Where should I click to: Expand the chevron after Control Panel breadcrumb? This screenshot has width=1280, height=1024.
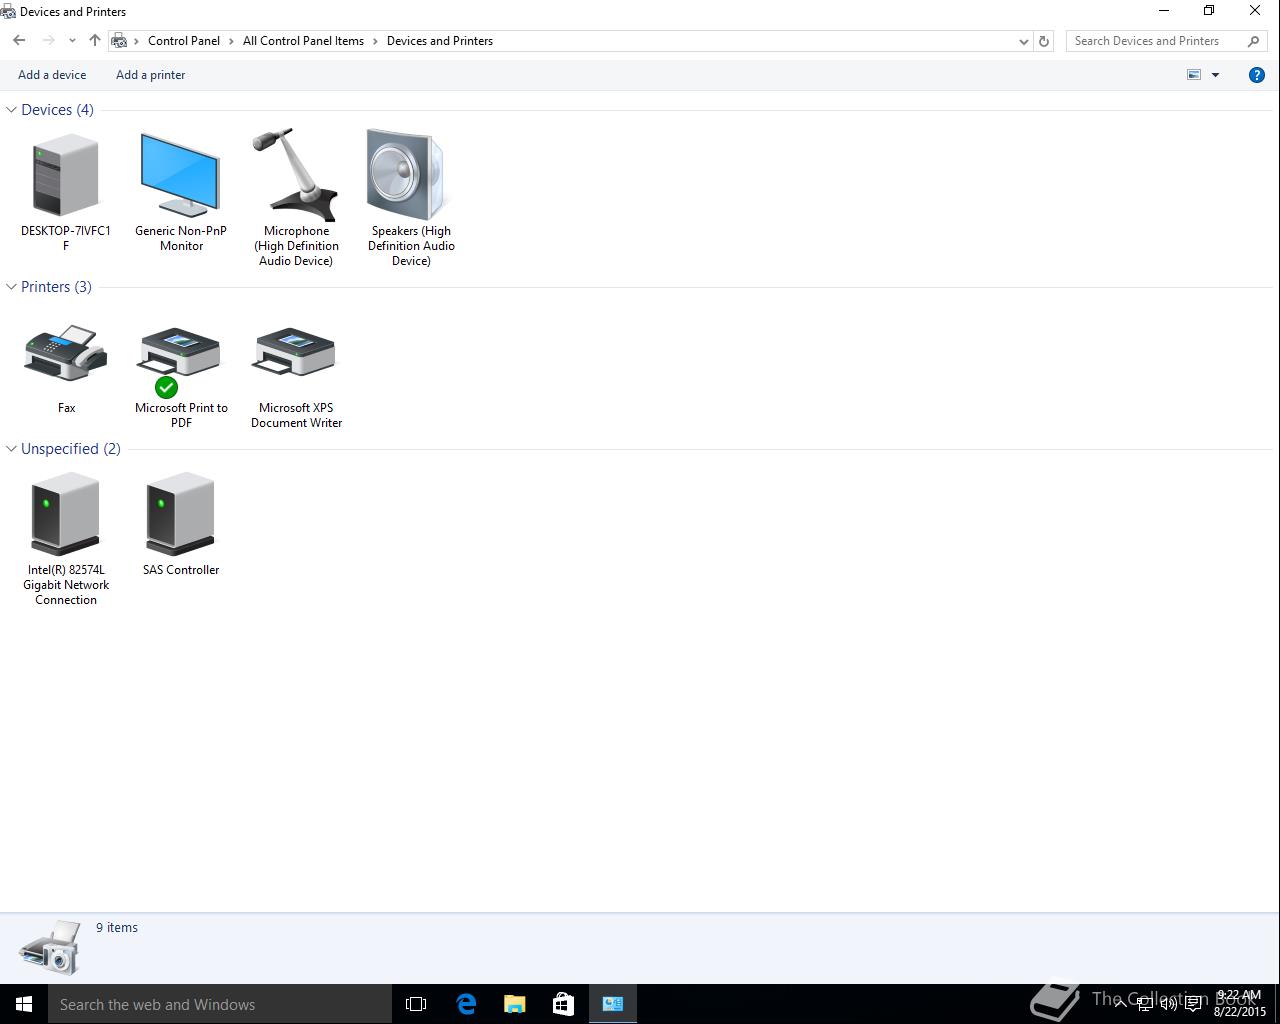231,41
